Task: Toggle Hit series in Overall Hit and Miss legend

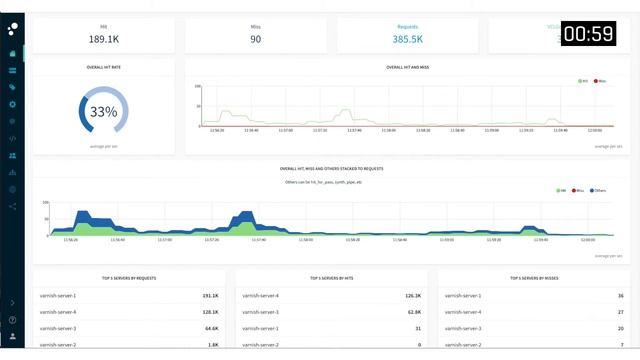Action: coord(583,81)
